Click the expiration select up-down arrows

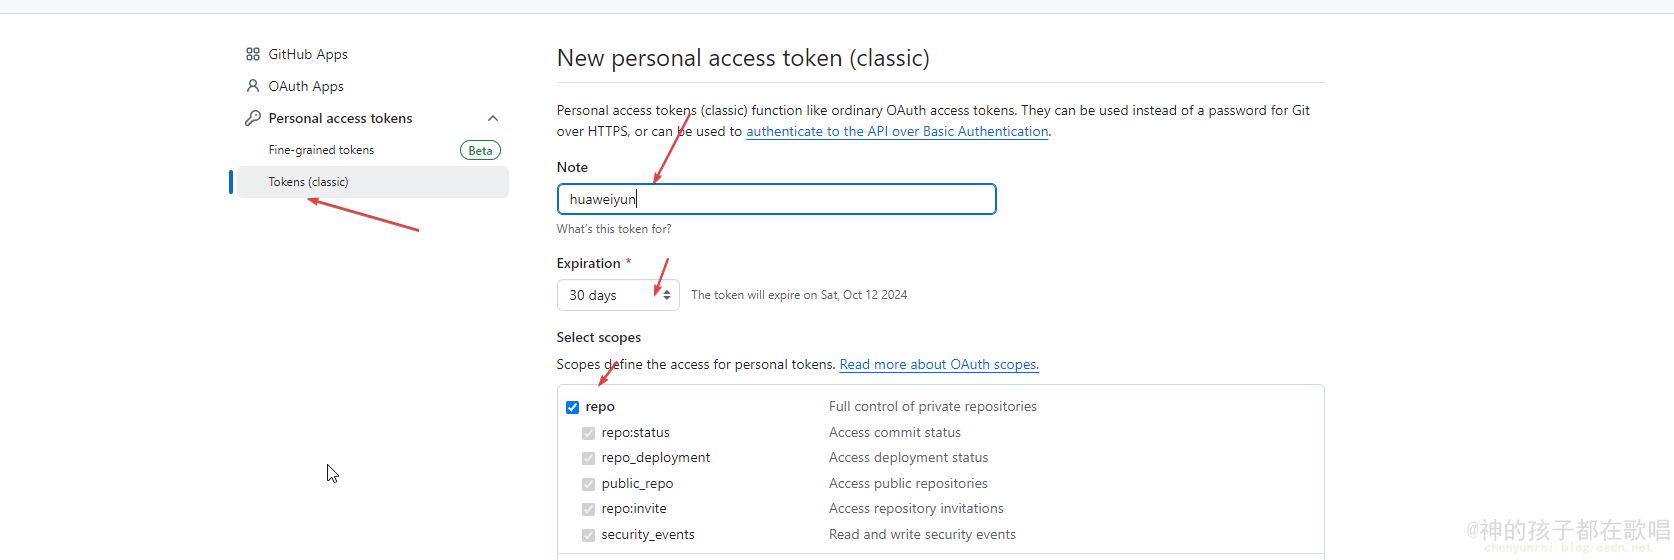click(667, 295)
